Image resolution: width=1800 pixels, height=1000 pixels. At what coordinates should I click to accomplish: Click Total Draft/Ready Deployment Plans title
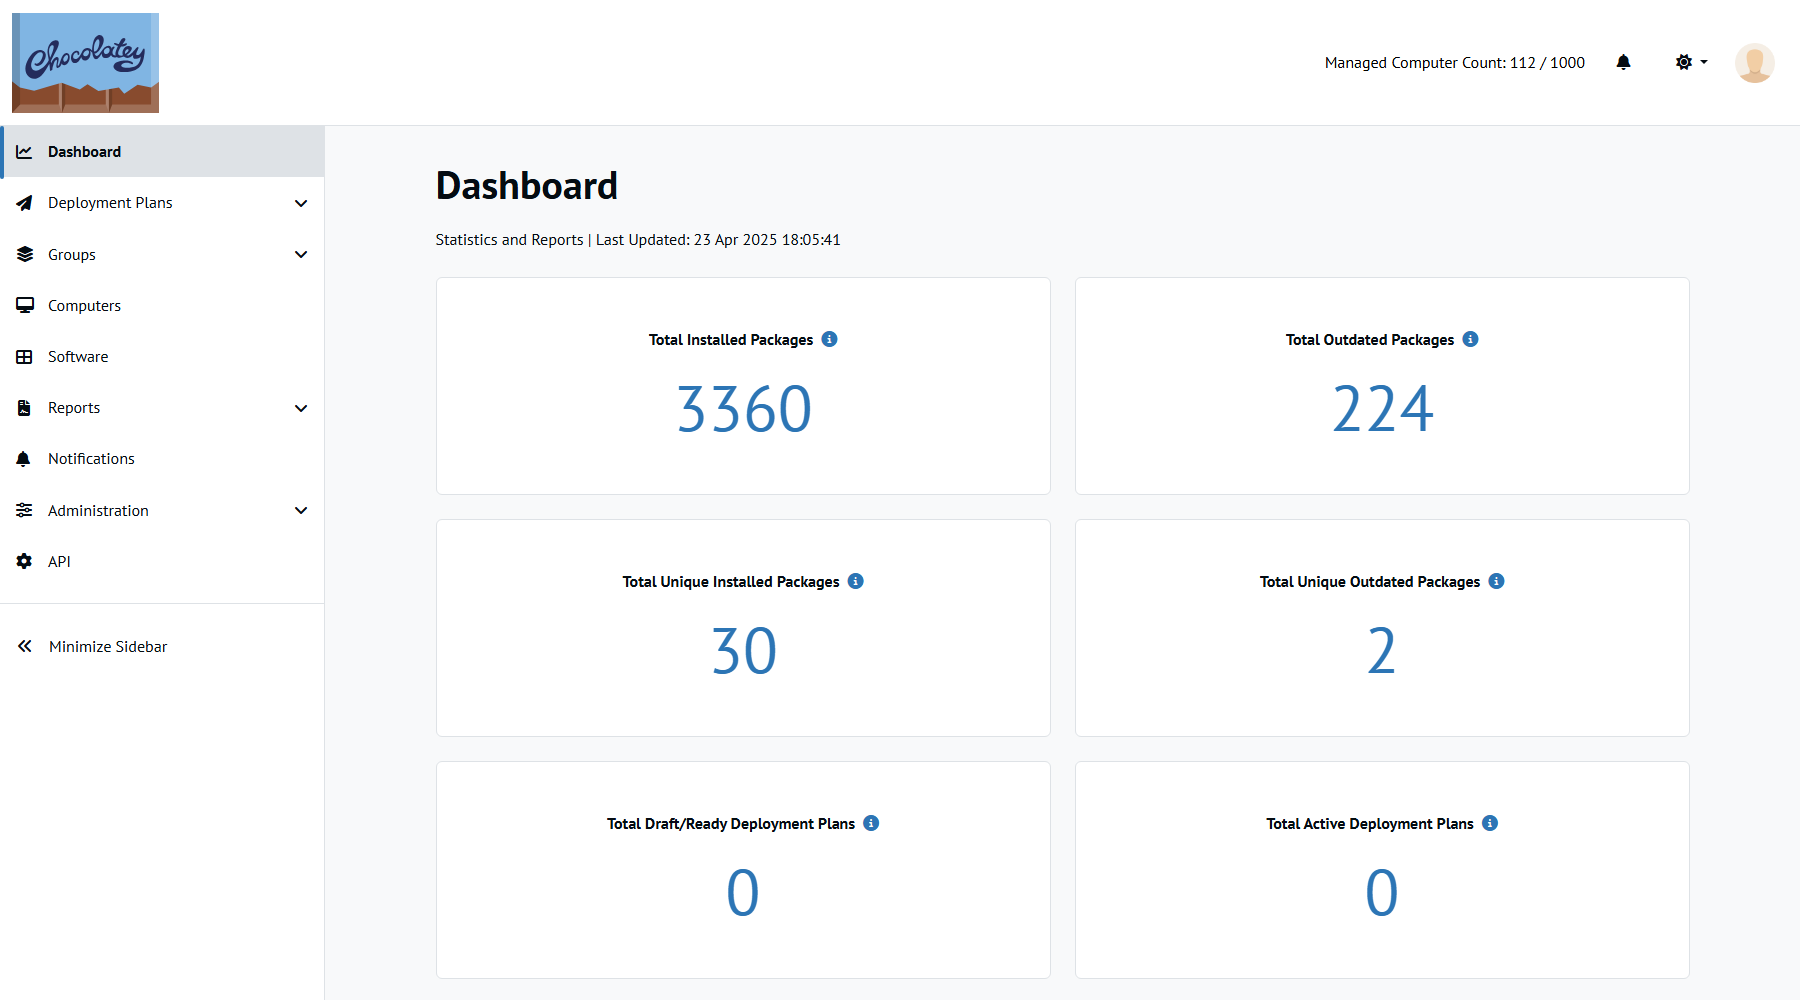(x=731, y=824)
